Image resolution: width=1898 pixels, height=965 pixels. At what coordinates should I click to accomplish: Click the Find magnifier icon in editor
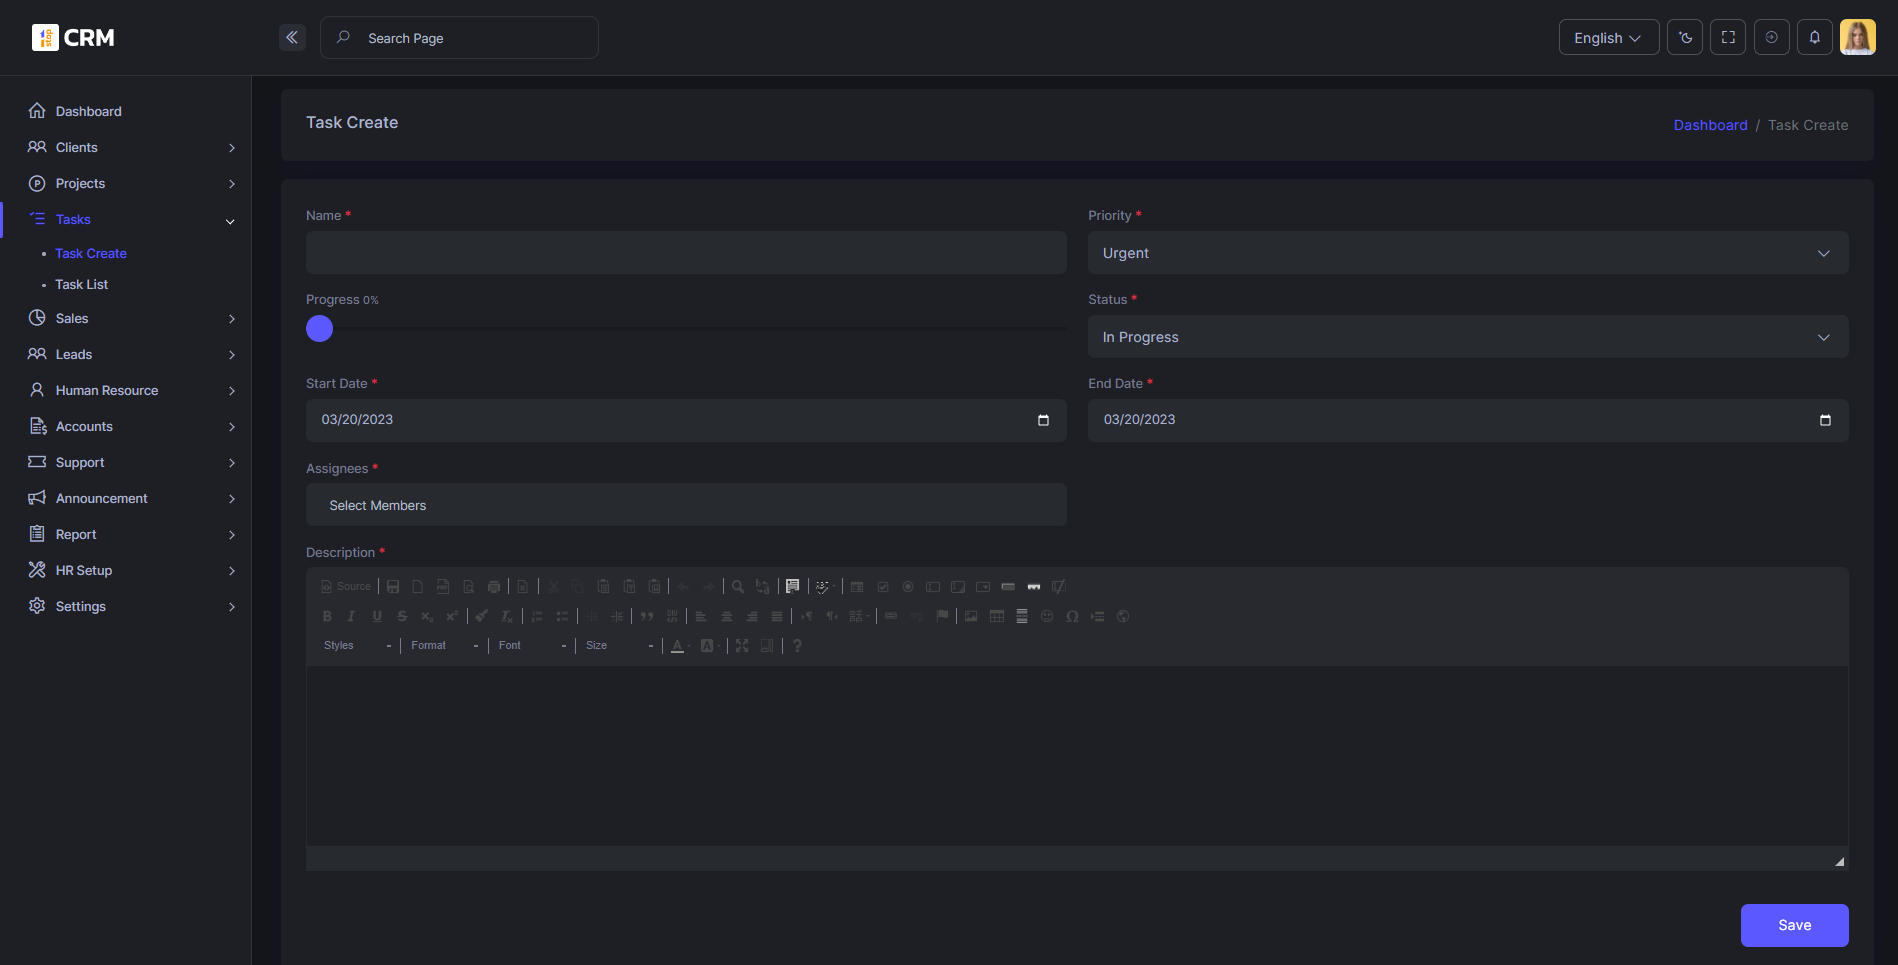(738, 587)
